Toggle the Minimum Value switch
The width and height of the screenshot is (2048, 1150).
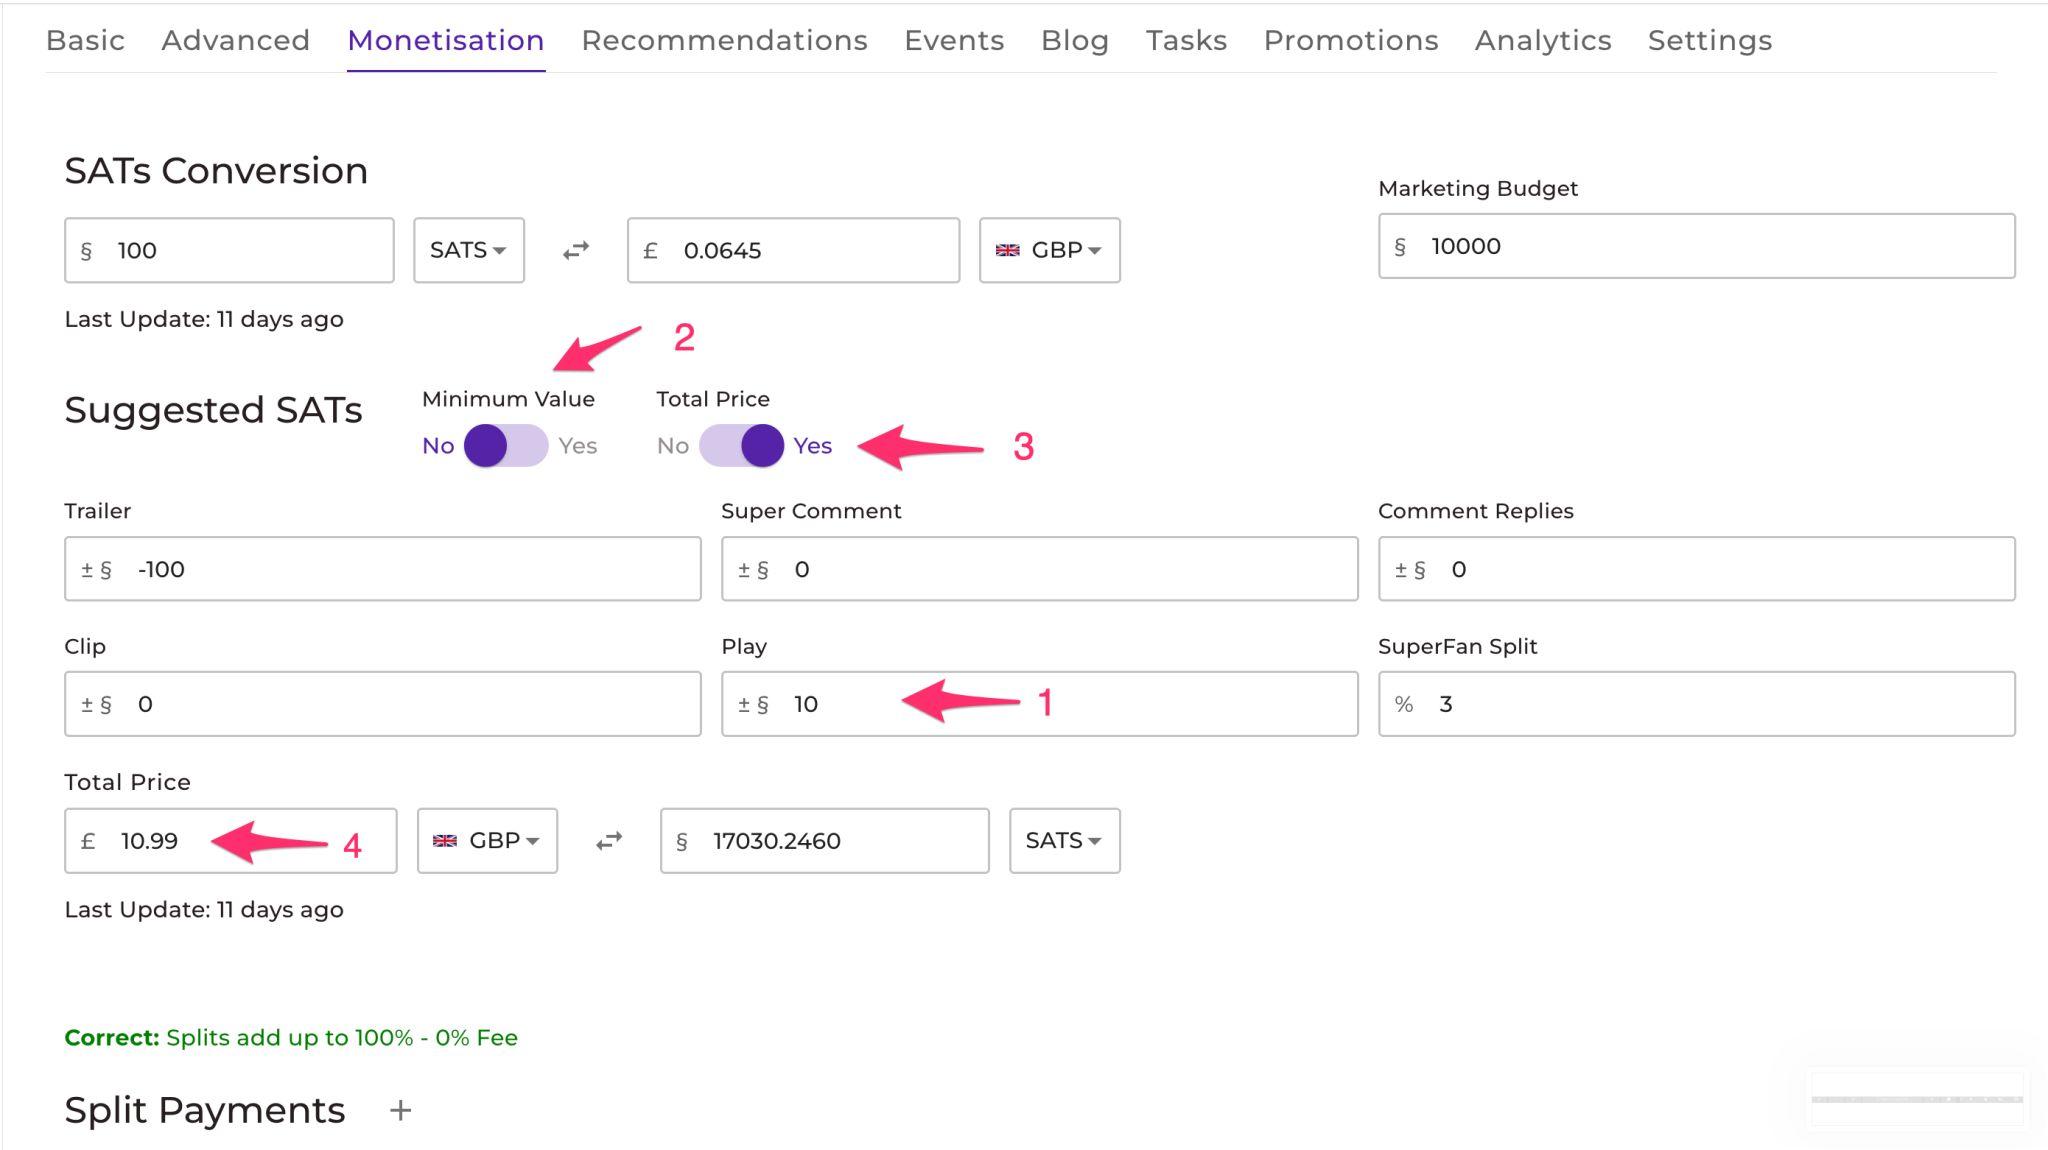pyautogui.click(x=505, y=446)
